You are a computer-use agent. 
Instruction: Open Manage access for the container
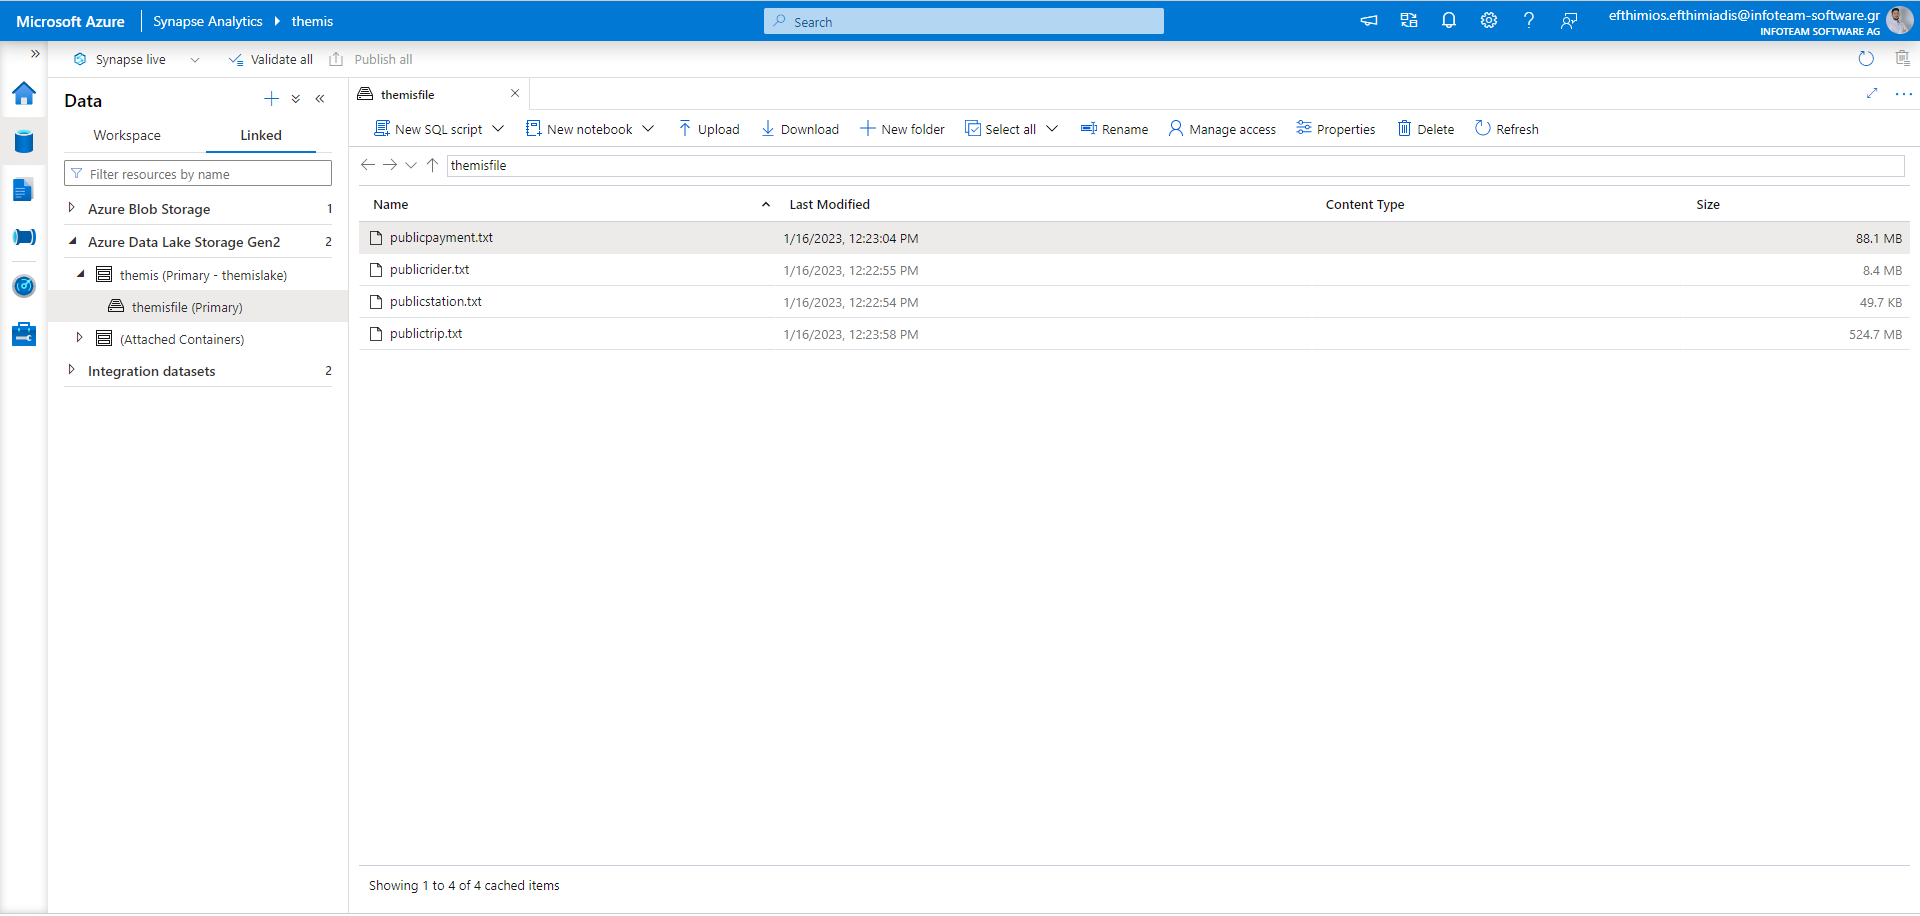(1221, 128)
